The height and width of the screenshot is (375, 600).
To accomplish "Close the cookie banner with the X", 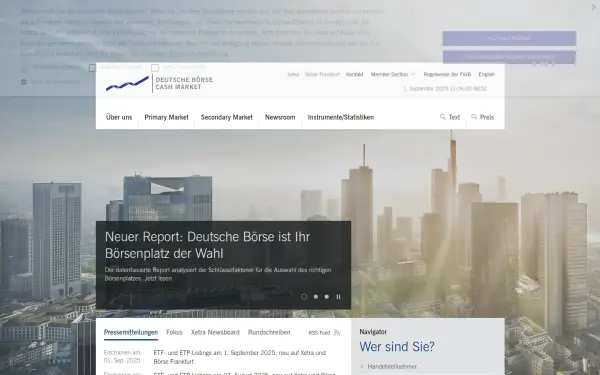I will tap(594, 7).
